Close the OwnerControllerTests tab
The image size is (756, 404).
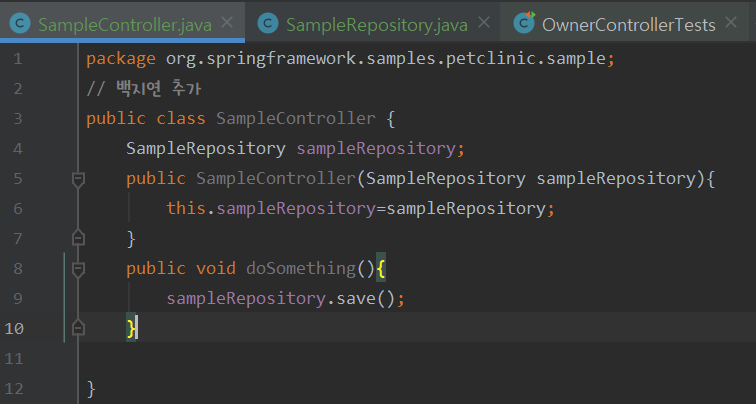[x=731, y=22]
